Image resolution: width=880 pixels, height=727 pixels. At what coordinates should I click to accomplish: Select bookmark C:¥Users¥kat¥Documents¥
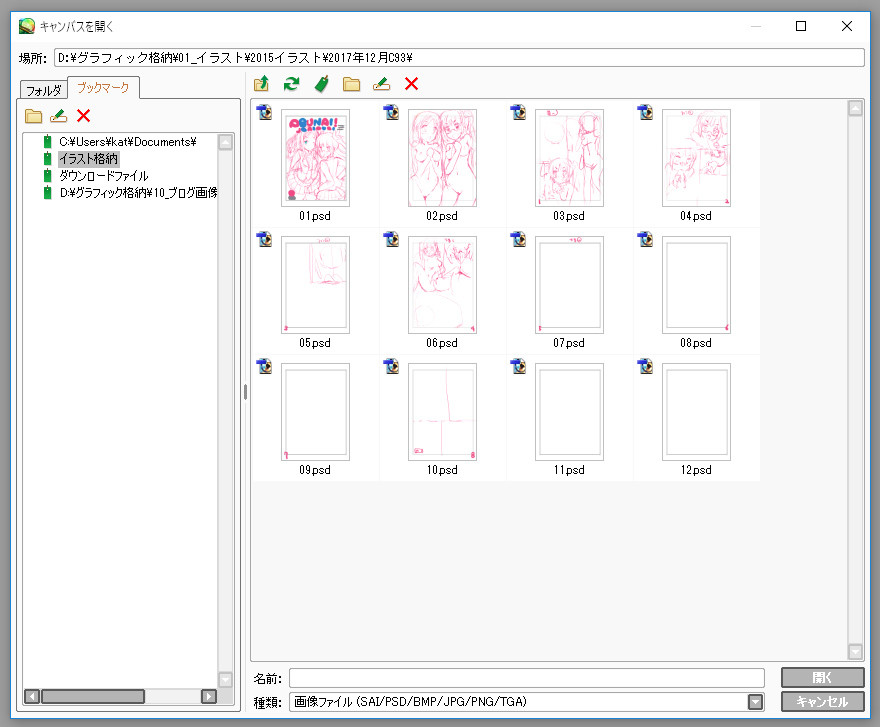pyautogui.click(x=128, y=141)
